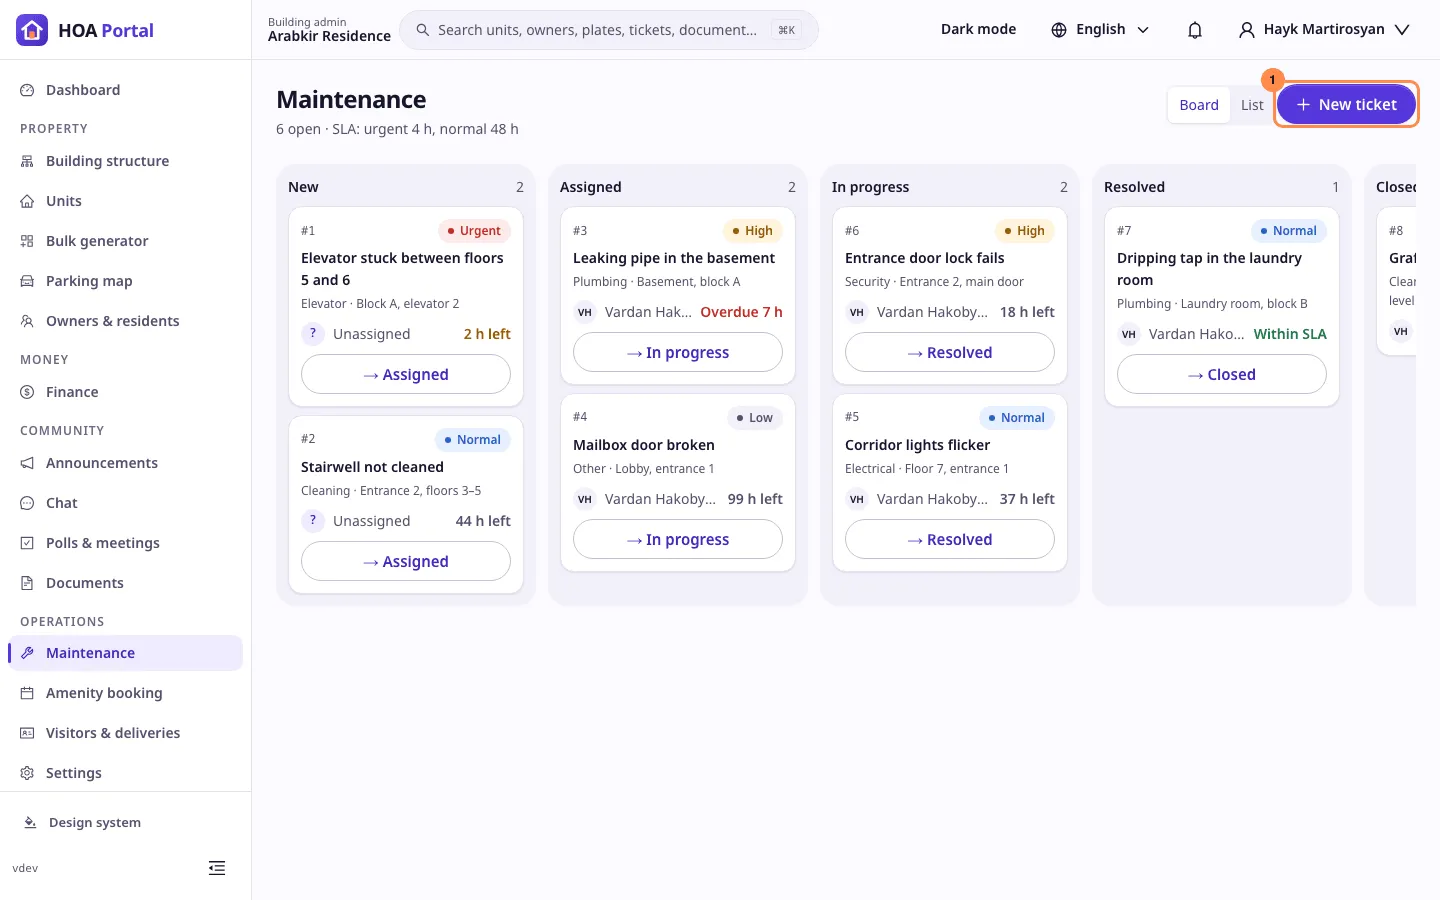The width and height of the screenshot is (1440, 900).
Task: Click Normal badge on Corridor lights ticket
Action: [1017, 418]
